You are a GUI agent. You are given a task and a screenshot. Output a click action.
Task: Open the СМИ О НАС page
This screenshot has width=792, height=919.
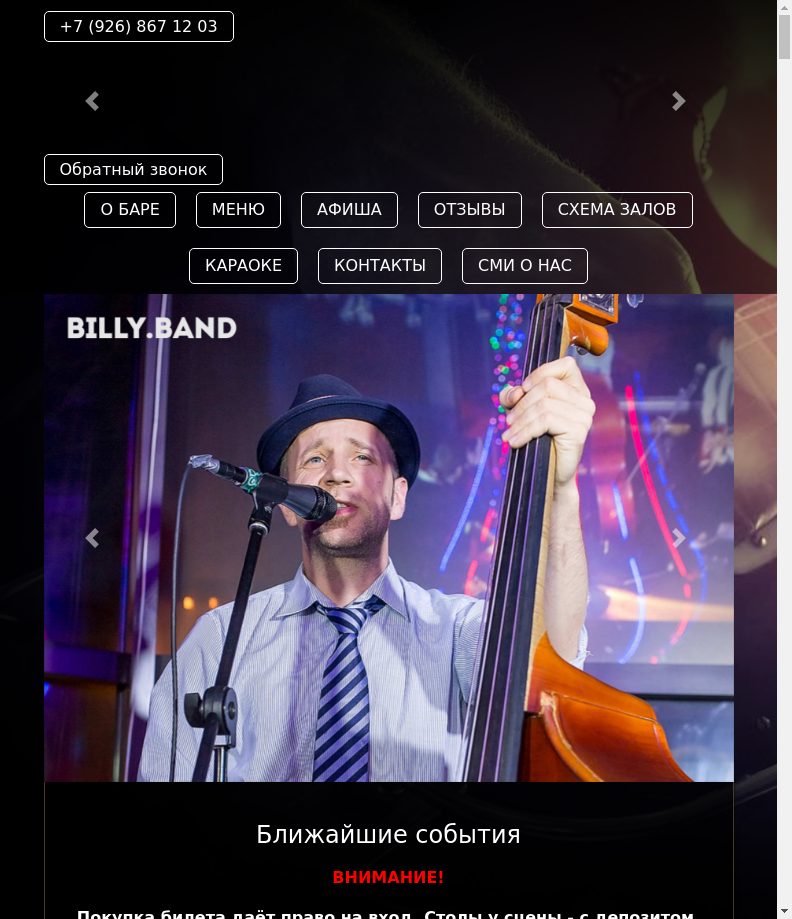click(525, 266)
